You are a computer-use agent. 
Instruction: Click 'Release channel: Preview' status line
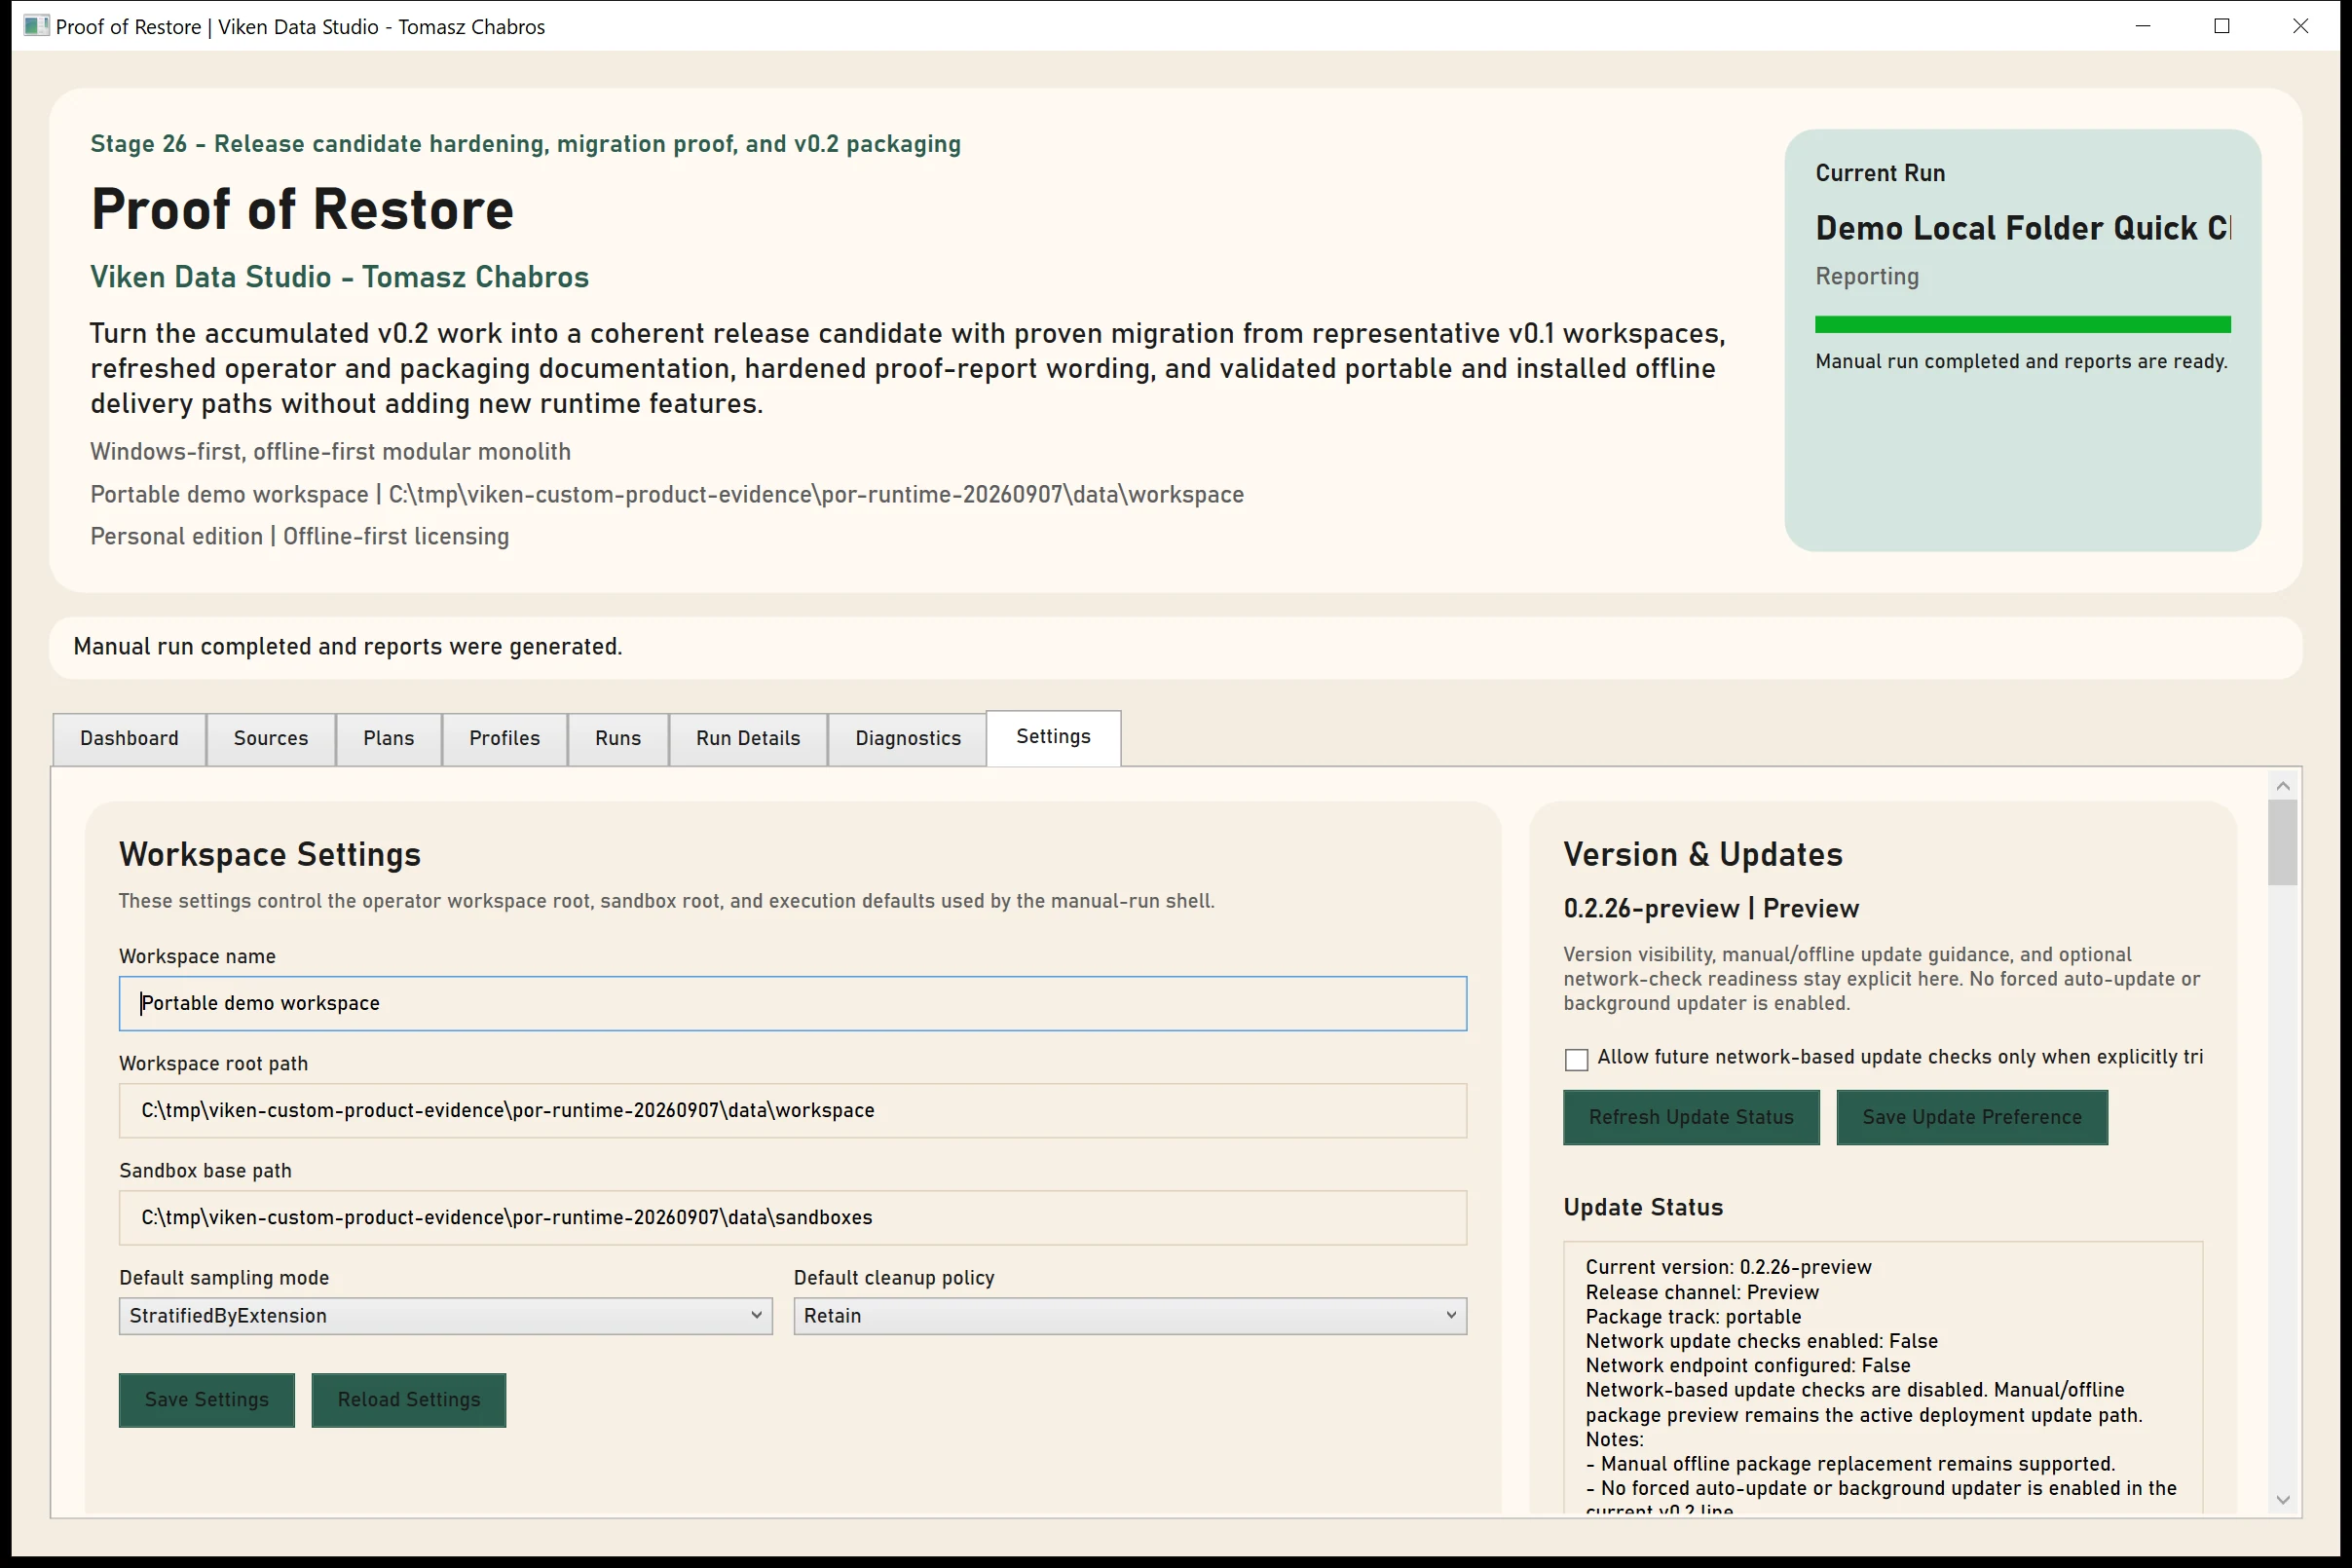tap(1702, 1292)
